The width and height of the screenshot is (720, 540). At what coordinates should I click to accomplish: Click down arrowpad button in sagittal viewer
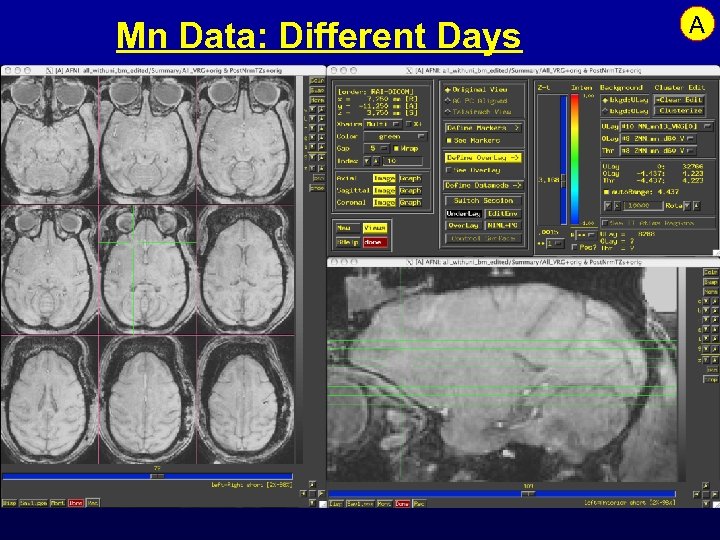point(706,504)
